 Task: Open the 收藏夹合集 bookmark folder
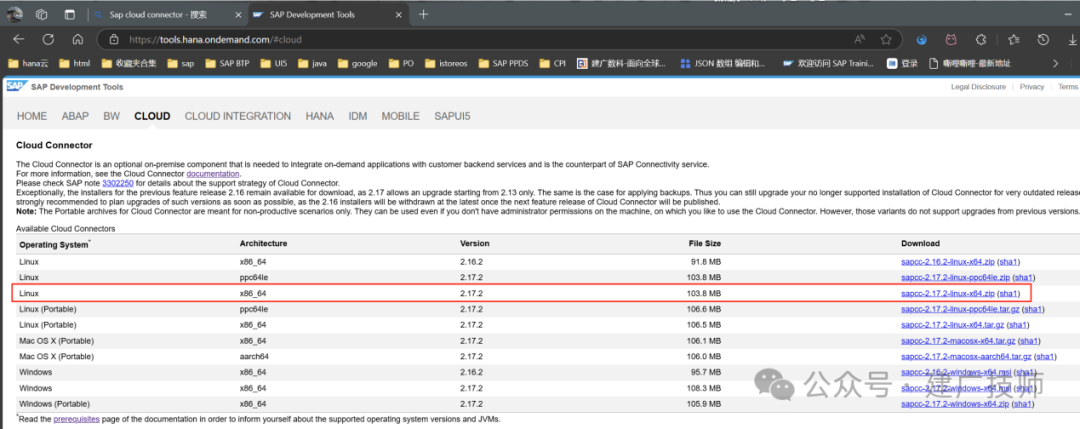click(x=129, y=63)
